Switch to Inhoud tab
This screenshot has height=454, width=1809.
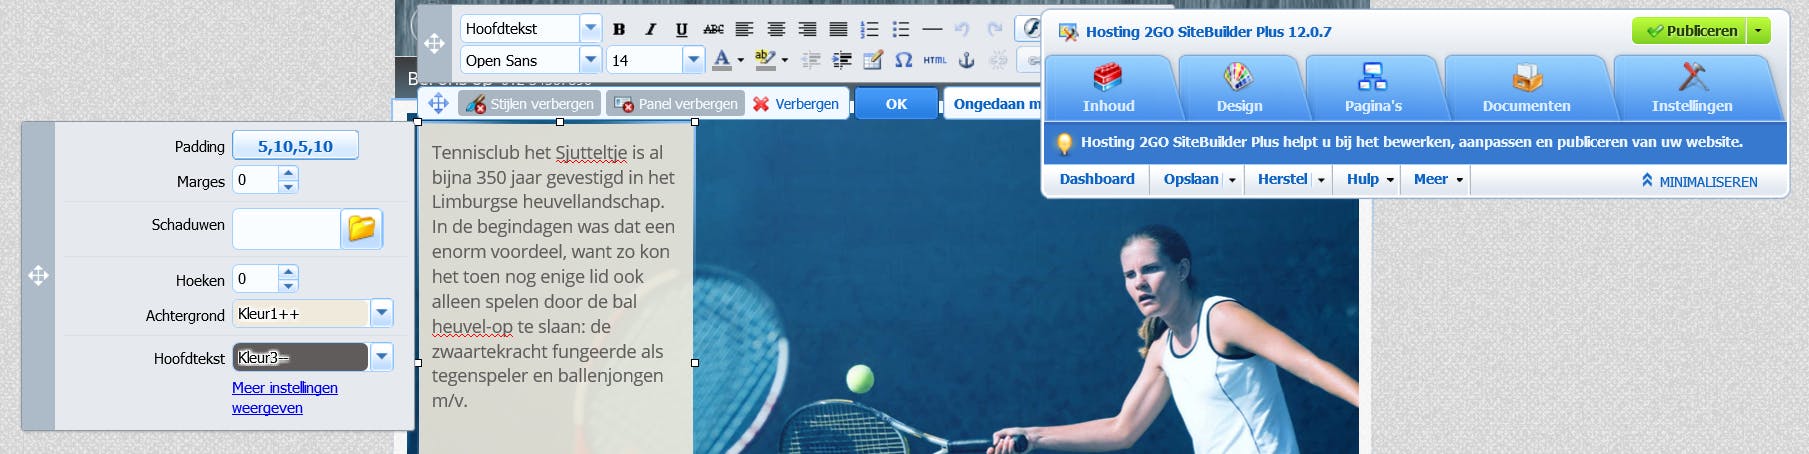[x=1108, y=88]
